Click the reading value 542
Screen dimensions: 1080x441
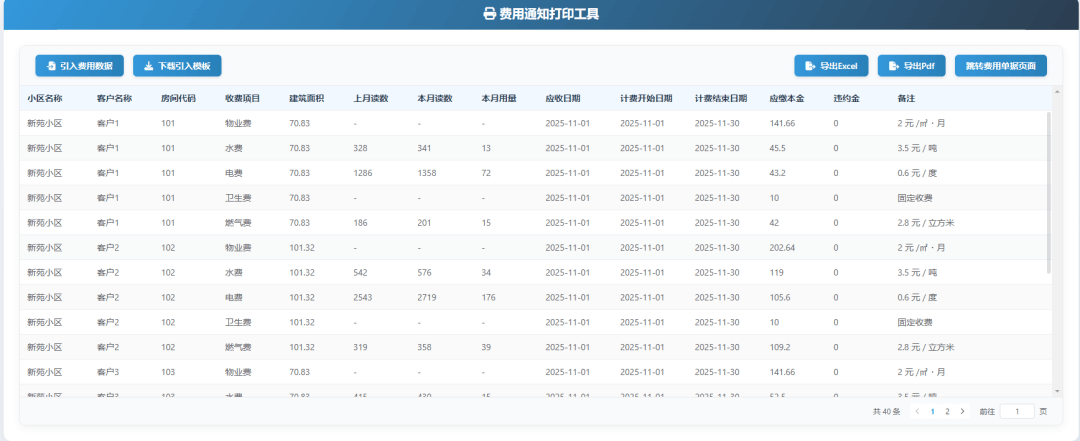[360, 272]
